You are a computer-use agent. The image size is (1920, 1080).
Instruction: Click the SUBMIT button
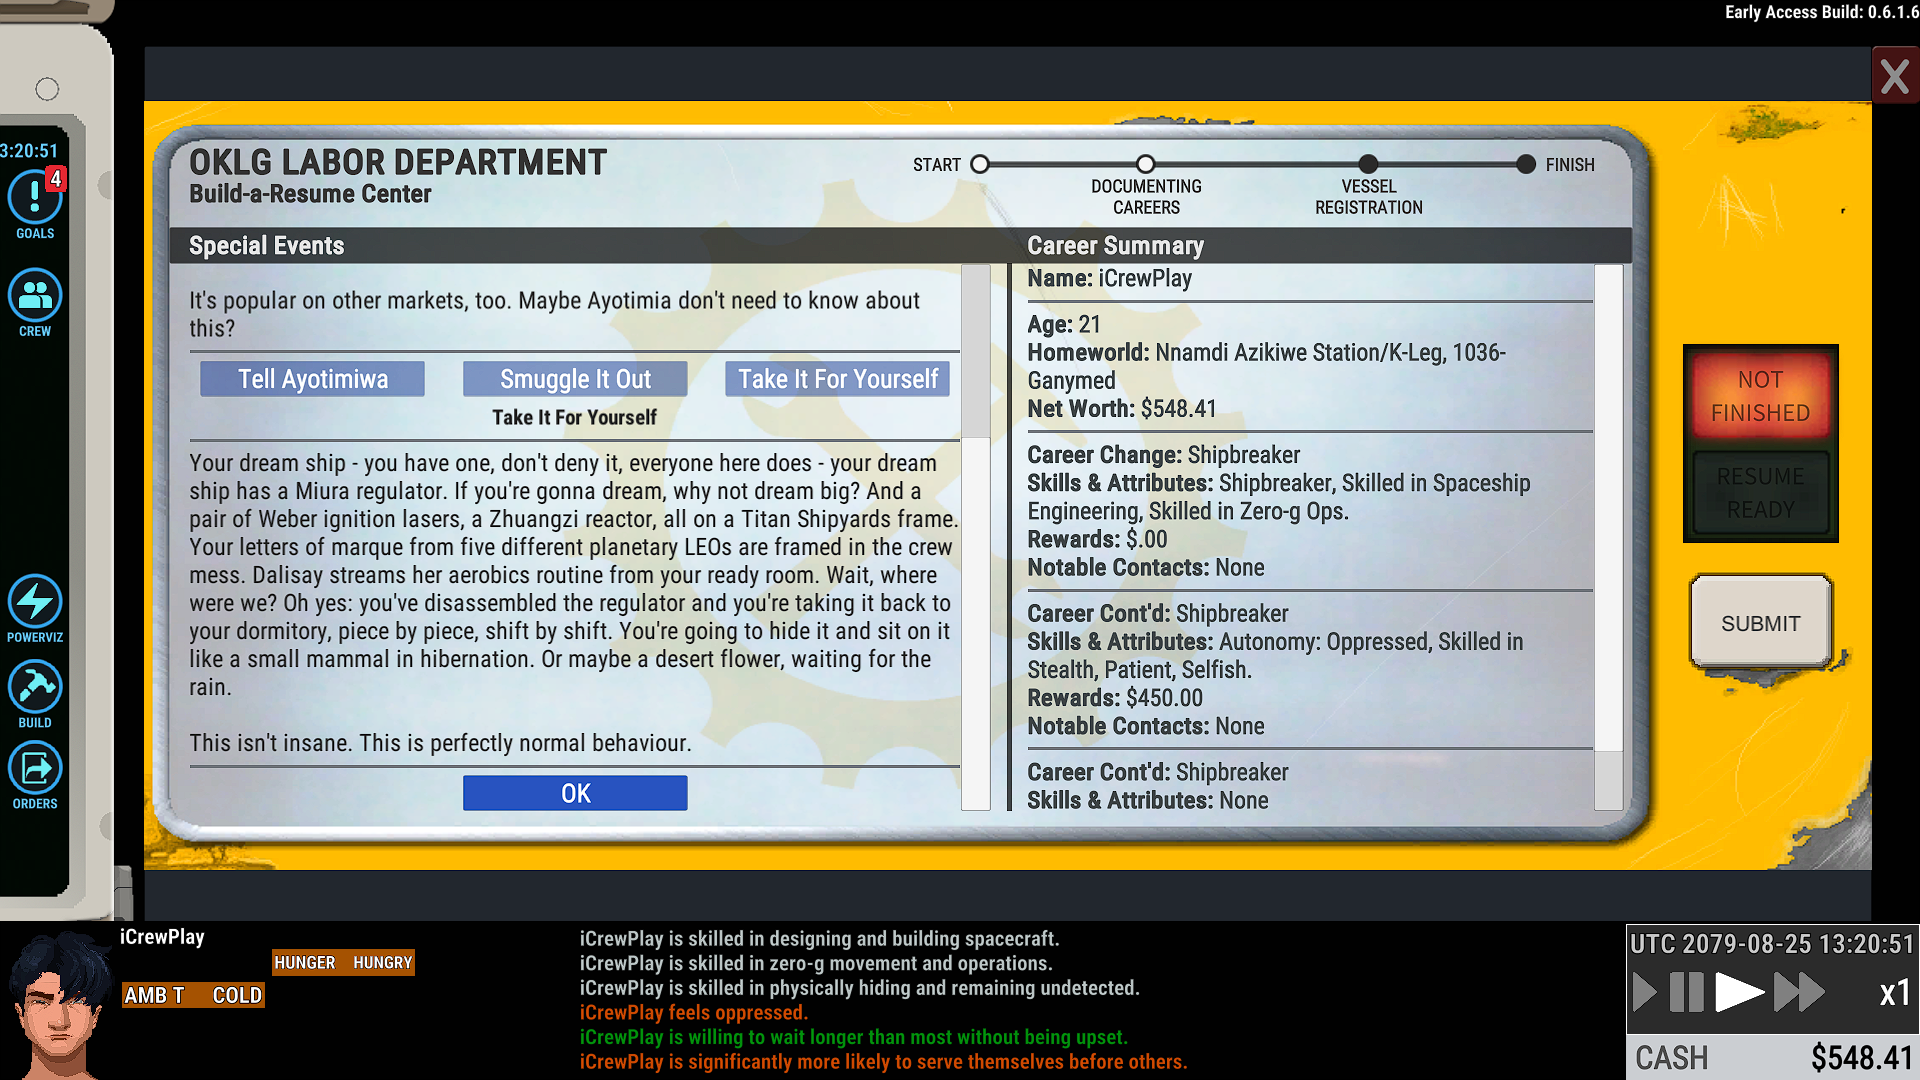[x=1760, y=622]
